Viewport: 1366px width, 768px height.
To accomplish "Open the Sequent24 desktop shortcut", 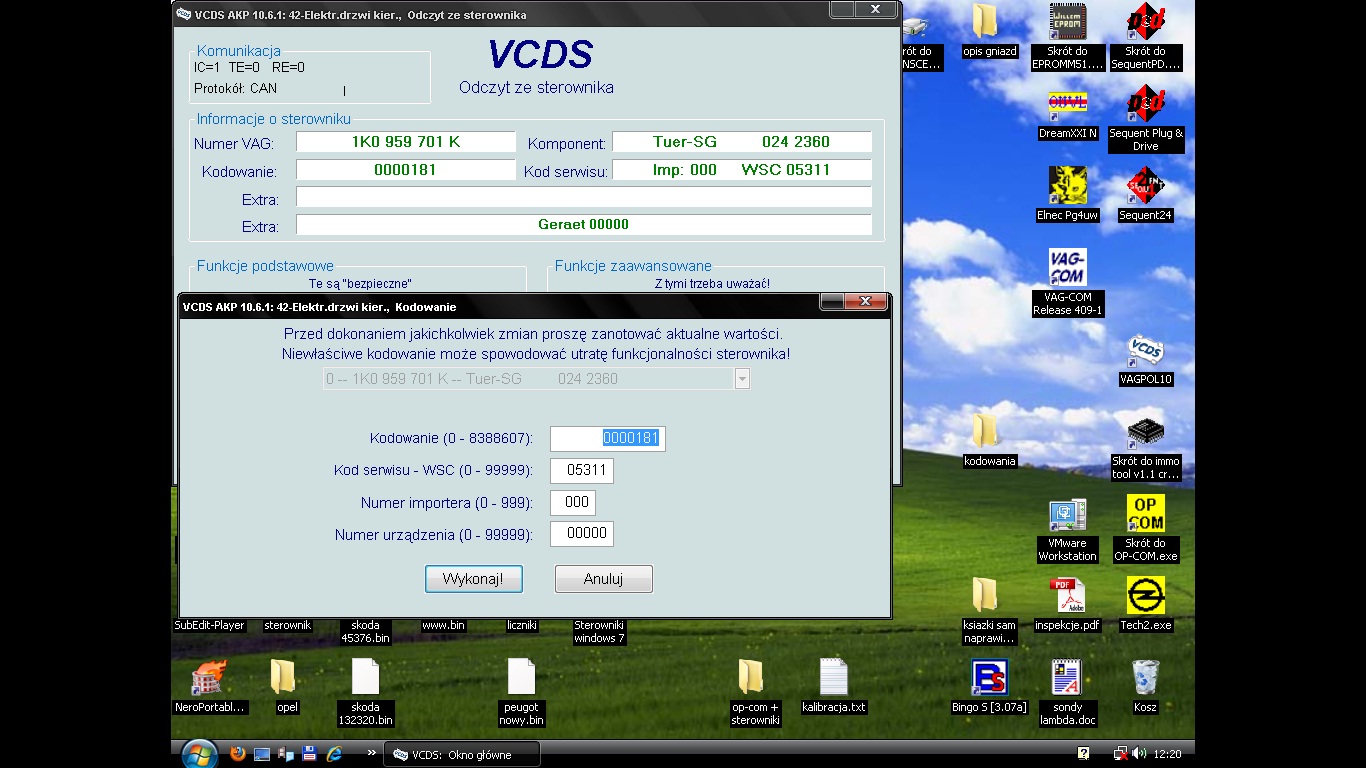I will (x=1145, y=195).
